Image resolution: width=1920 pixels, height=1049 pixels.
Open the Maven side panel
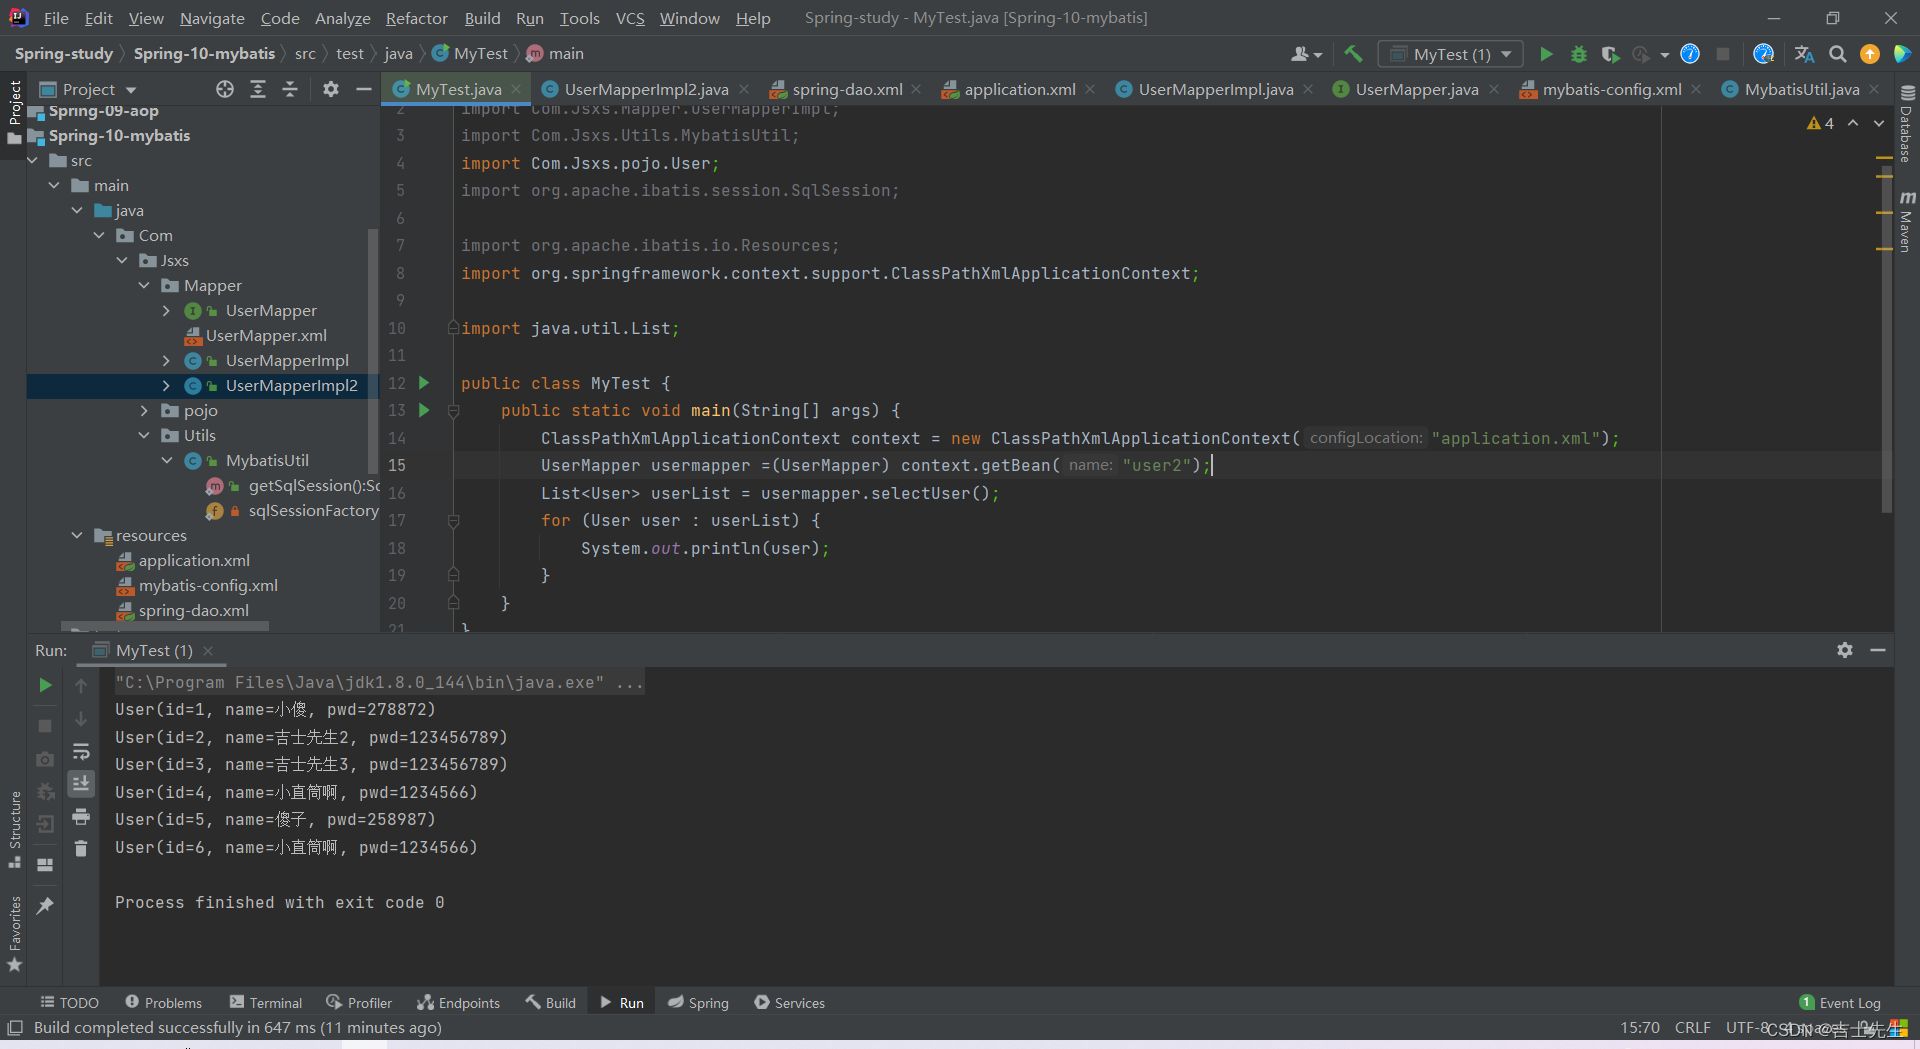(1906, 220)
